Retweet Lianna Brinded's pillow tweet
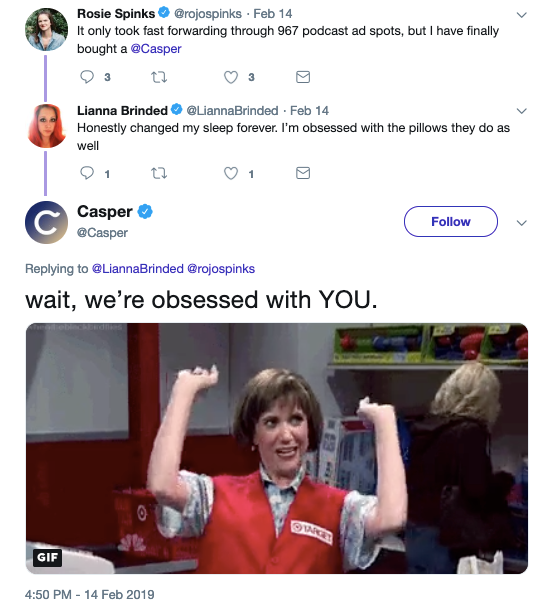The width and height of the screenshot is (550, 609). pos(158,173)
